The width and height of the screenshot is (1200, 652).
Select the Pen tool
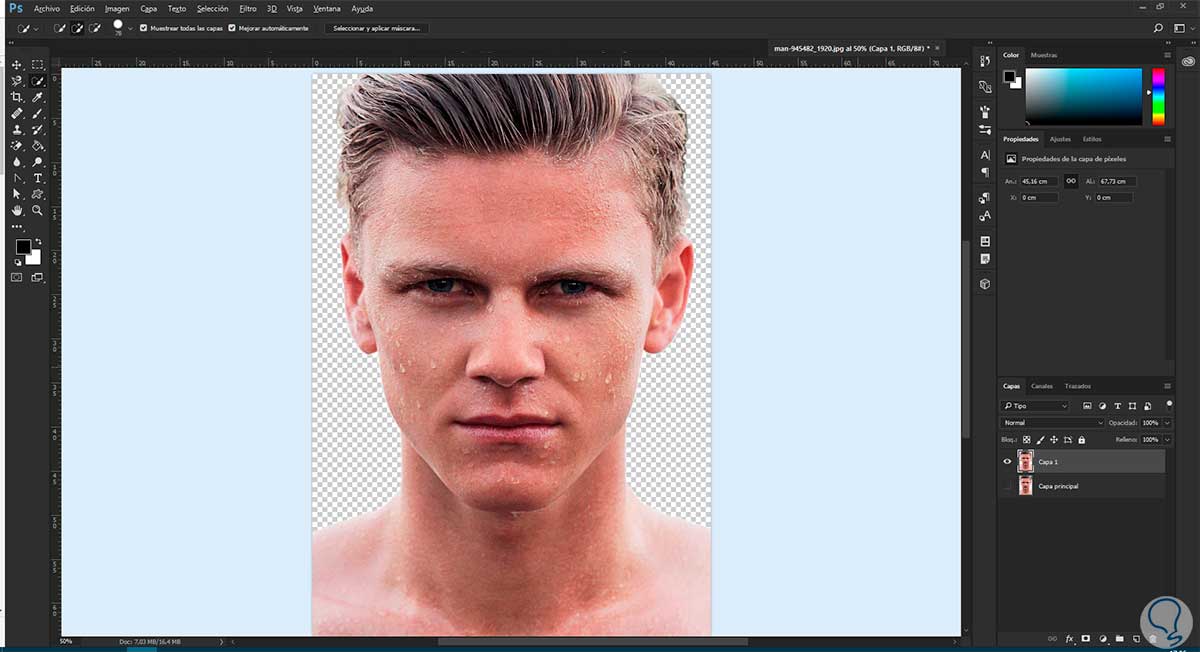pos(16,178)
